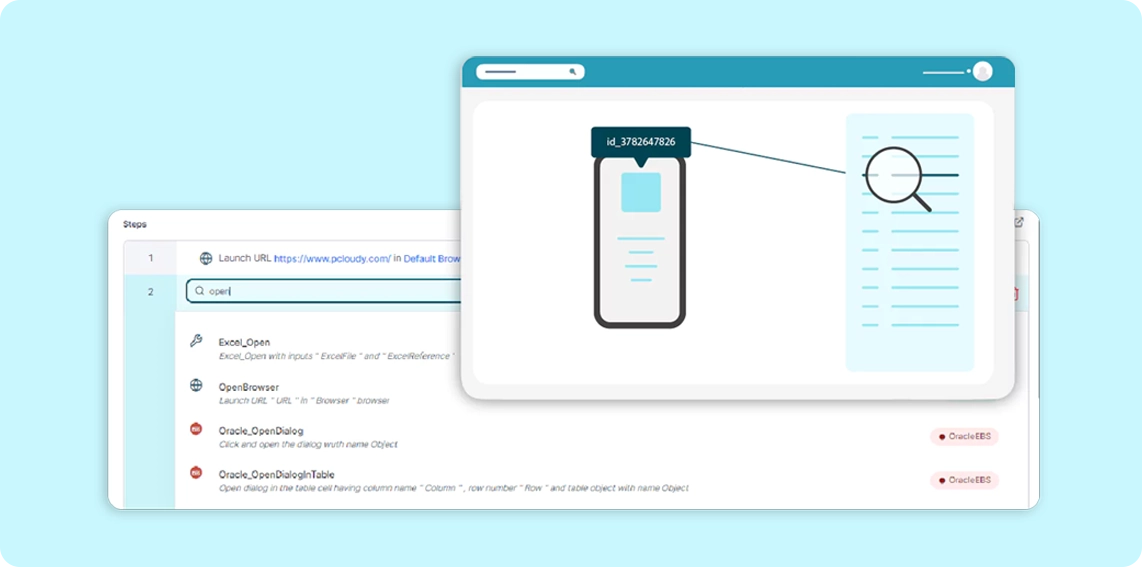Click the OracleEBS tag on the Oracle_OpenDialog row

(964, 436)
